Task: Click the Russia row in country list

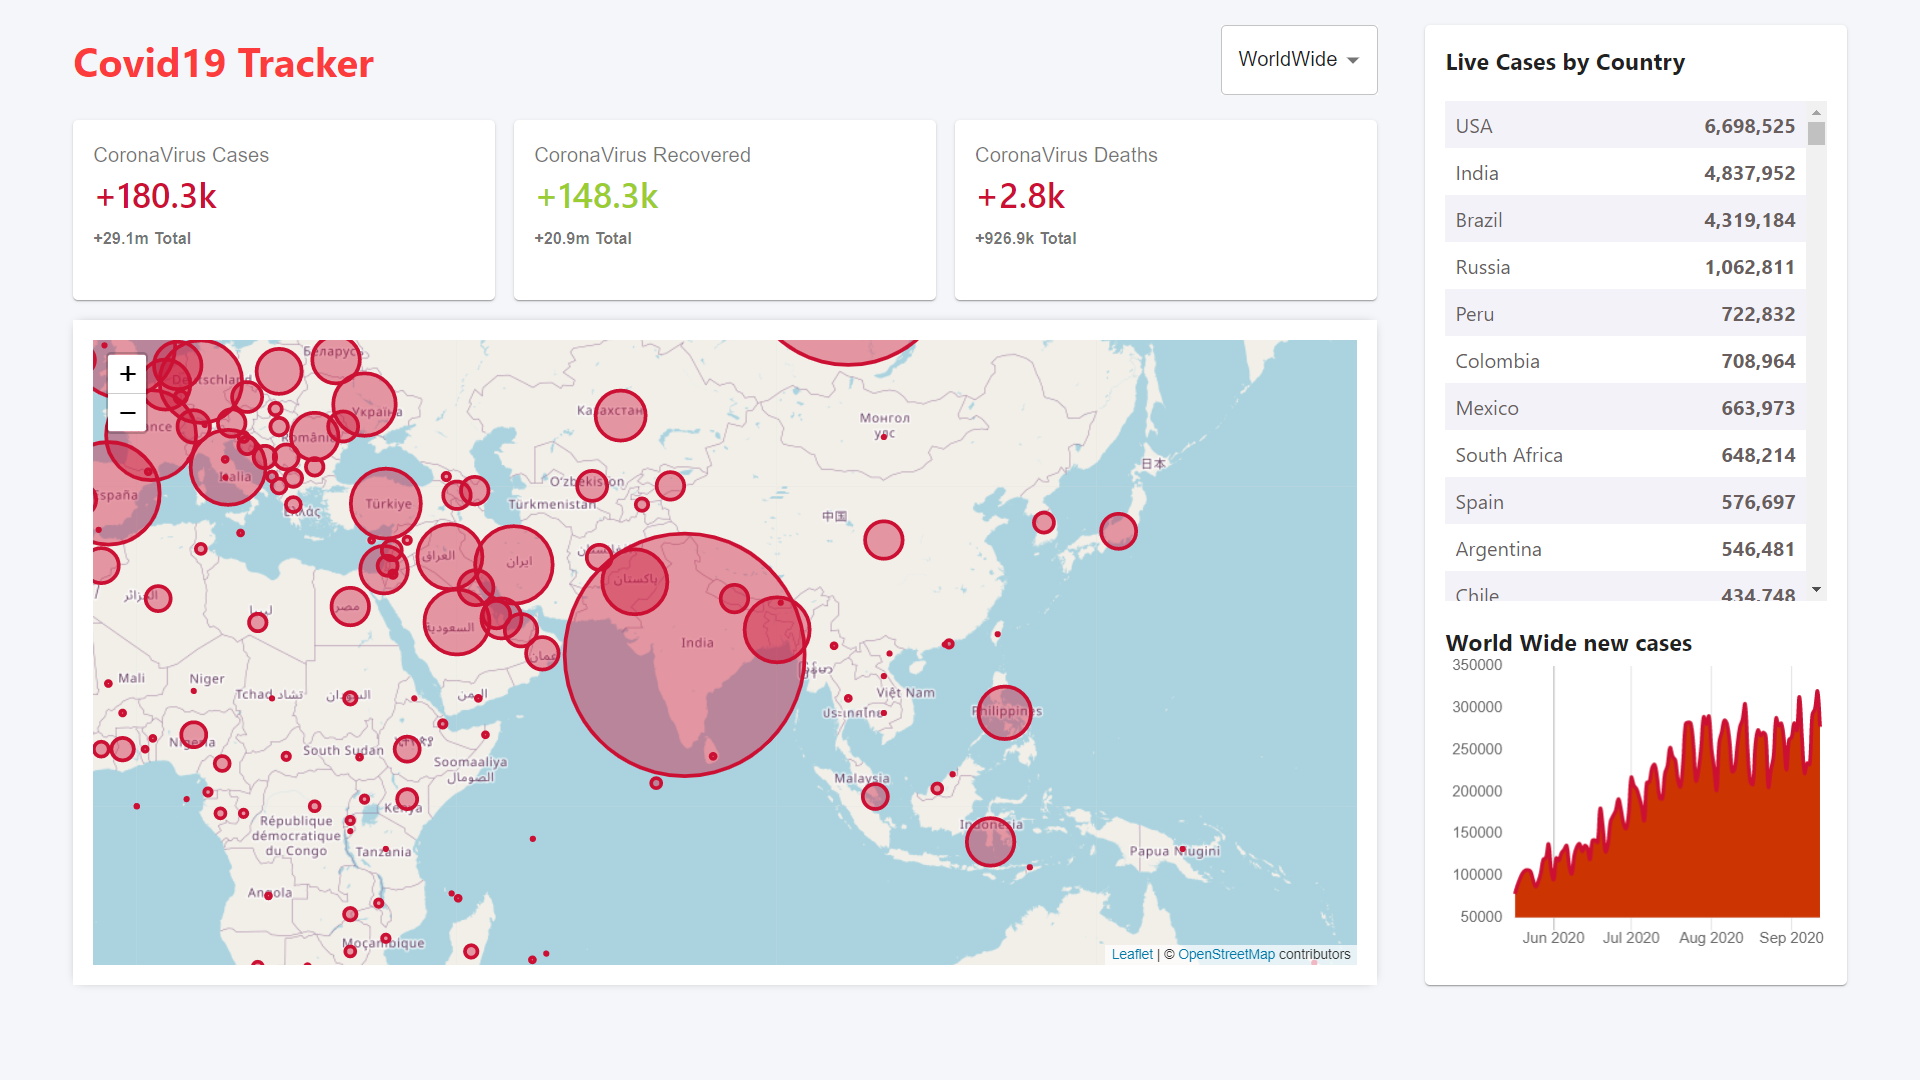Action: click(x=1625, y=267)
